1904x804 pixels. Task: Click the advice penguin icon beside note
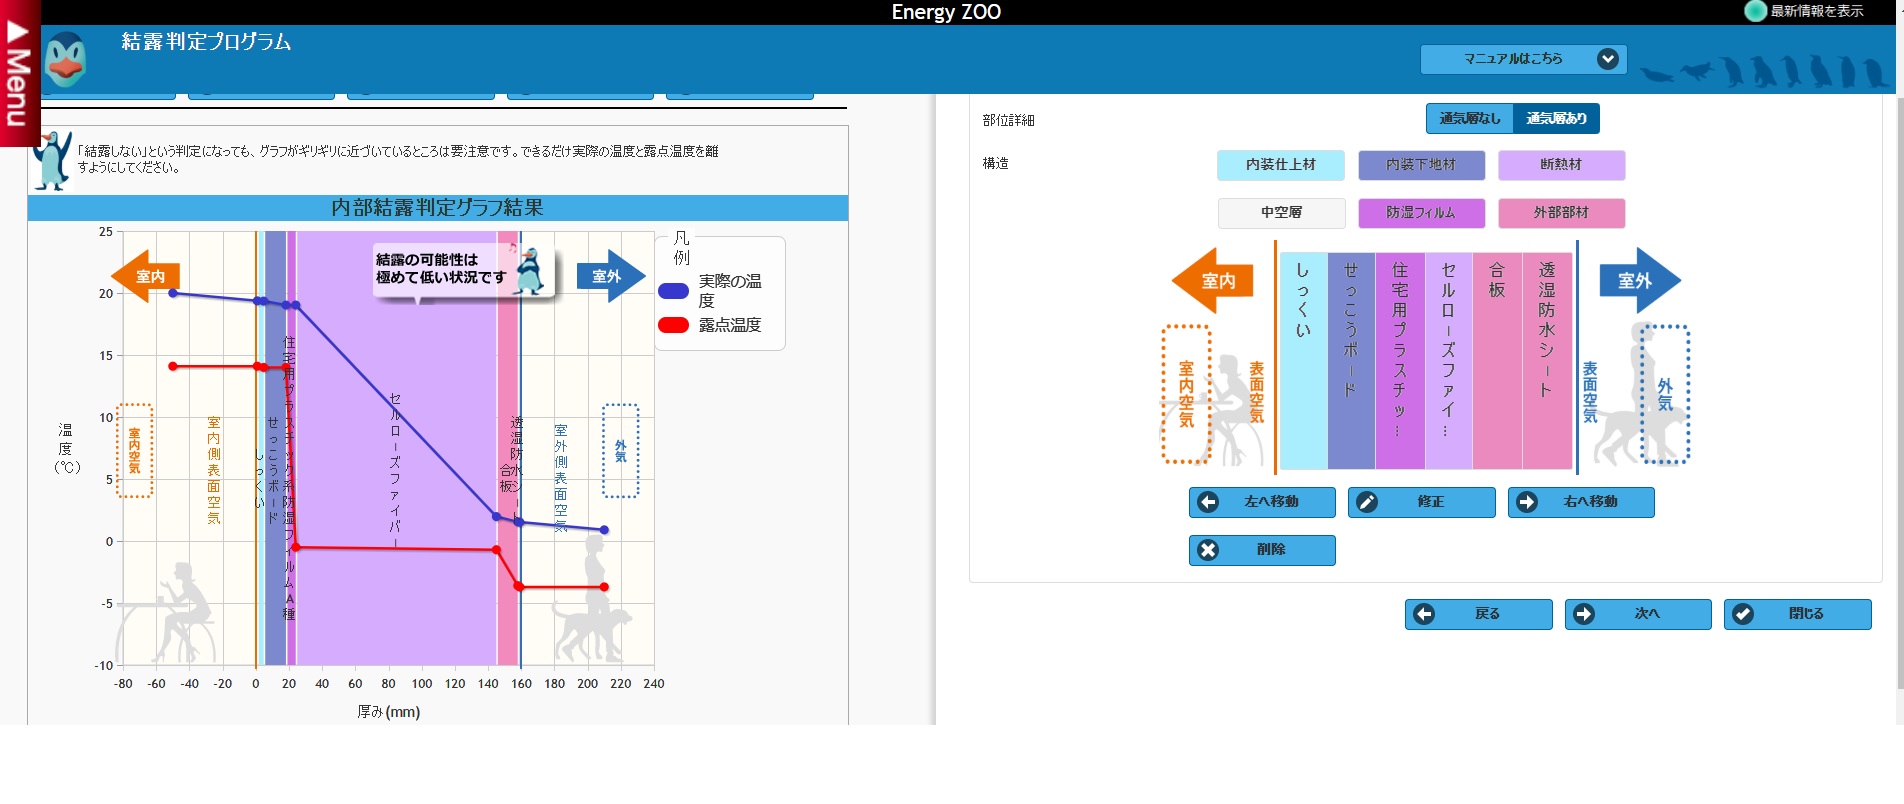[52, 160]
